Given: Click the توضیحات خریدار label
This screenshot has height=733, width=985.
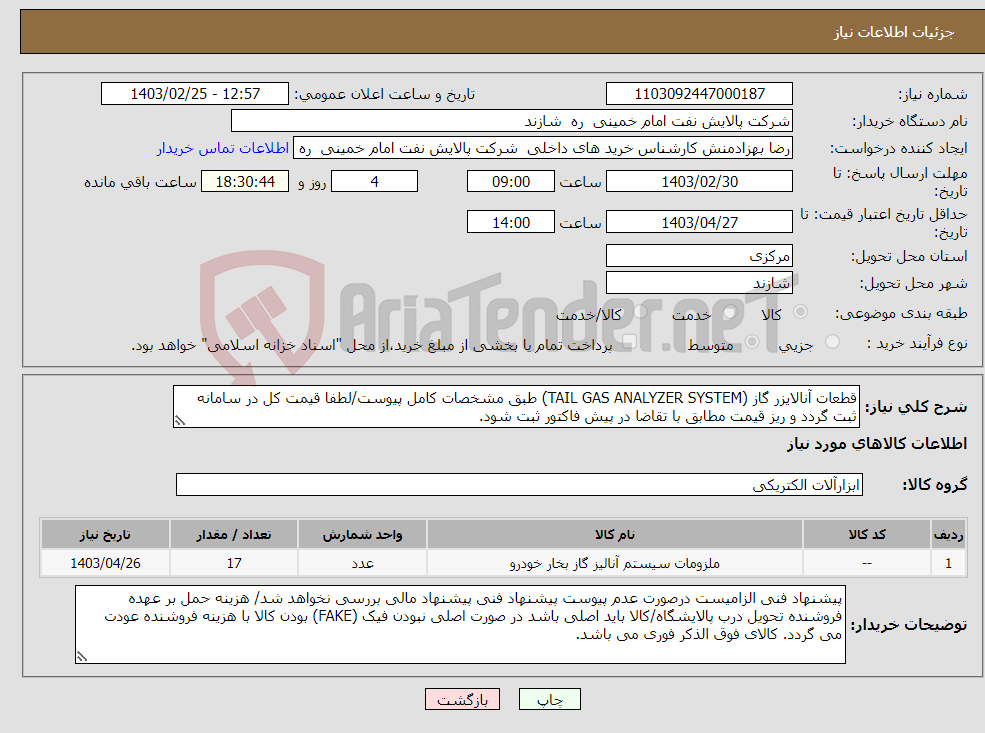Looking at the screenshot, I should 909,625.
